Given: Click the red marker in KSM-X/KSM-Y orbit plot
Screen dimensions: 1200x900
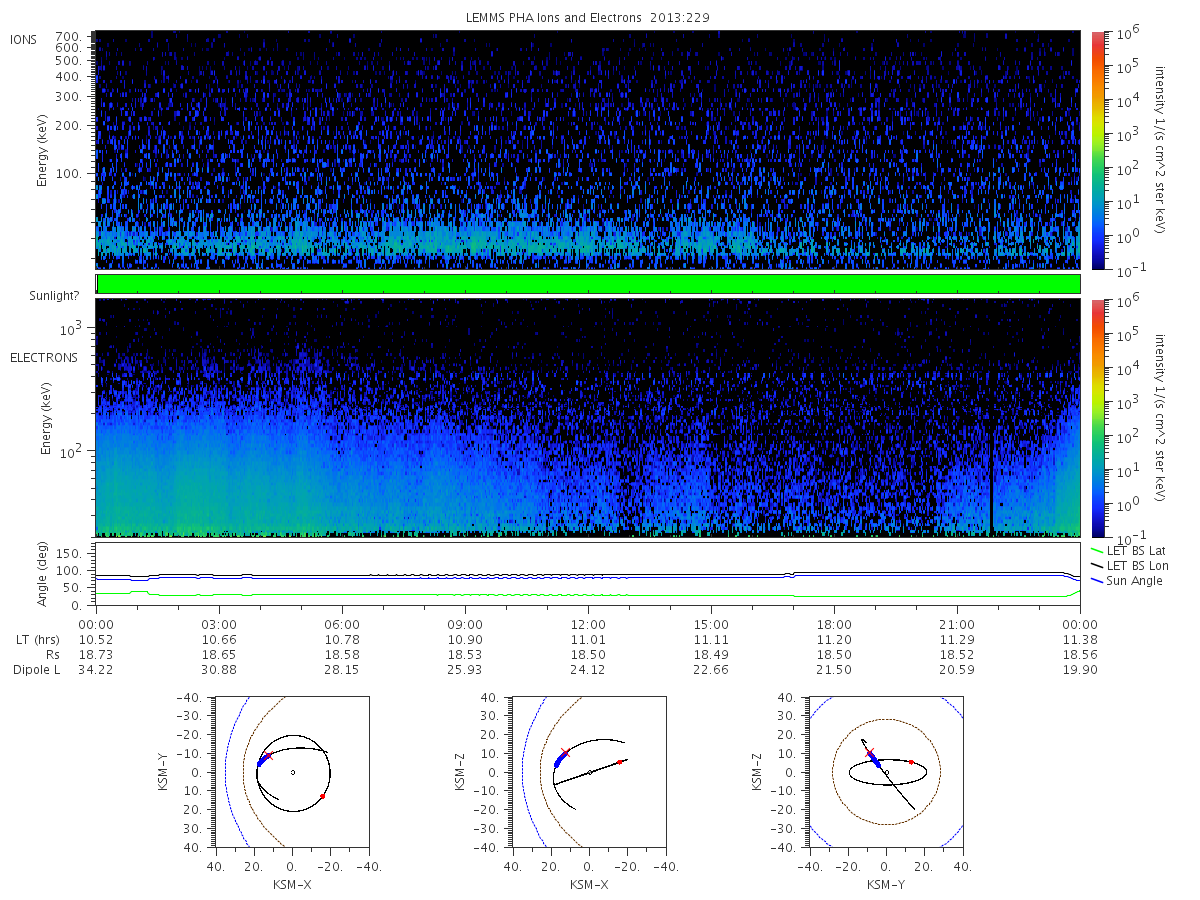Looking at the screenshot, I should pyautogui.click(x=323, y=796).
